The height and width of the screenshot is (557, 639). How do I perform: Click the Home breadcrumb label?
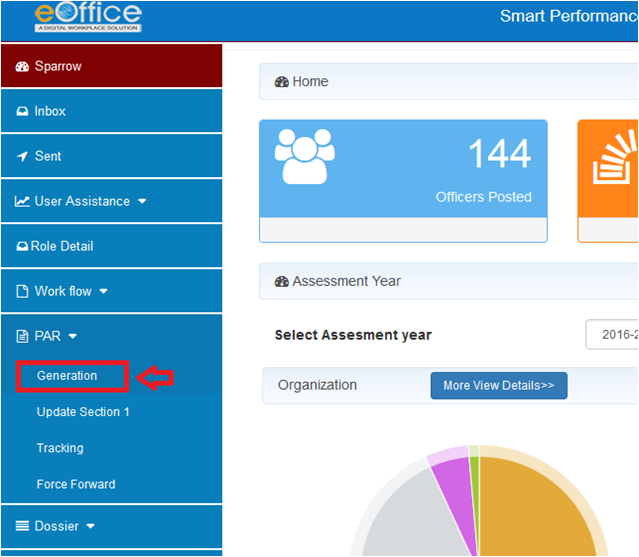(311, 81)
